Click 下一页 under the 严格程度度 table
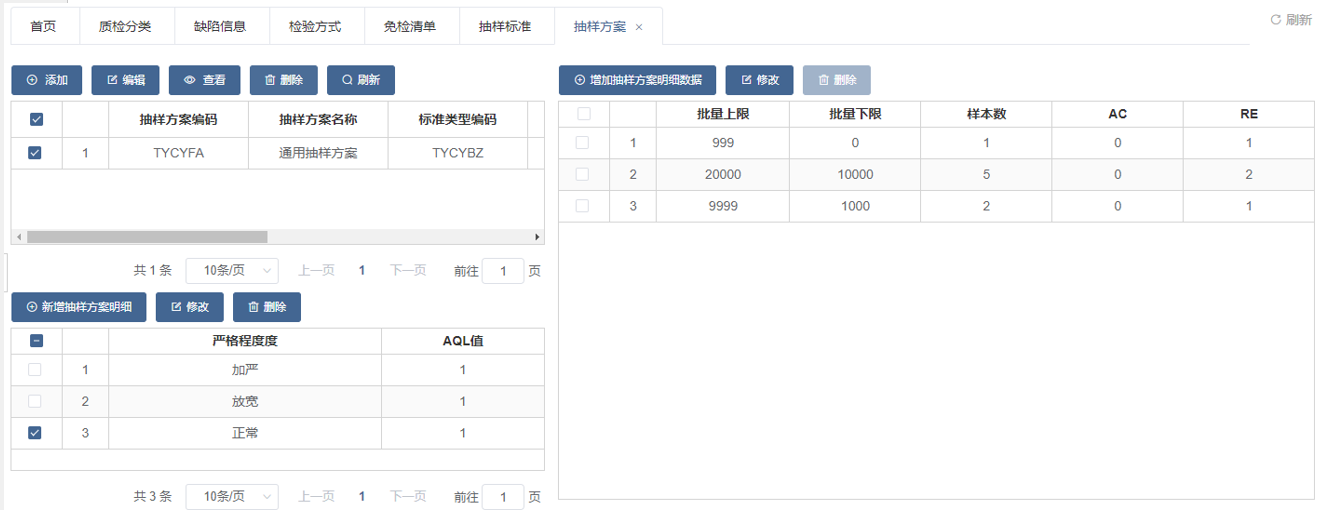Screen dimensions: 1324x510 click(x=408, y=496)
